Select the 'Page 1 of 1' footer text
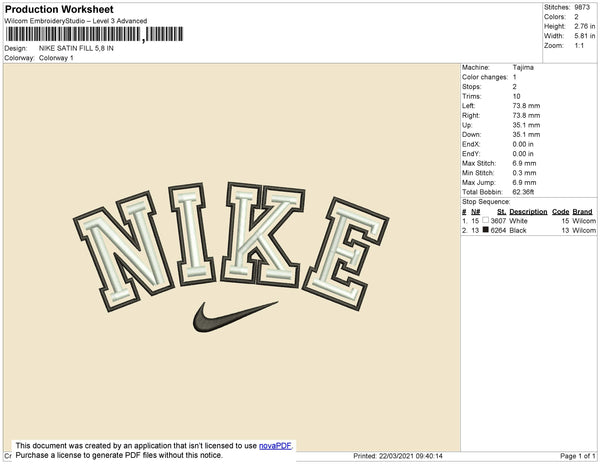 click(x=578, y=456)
